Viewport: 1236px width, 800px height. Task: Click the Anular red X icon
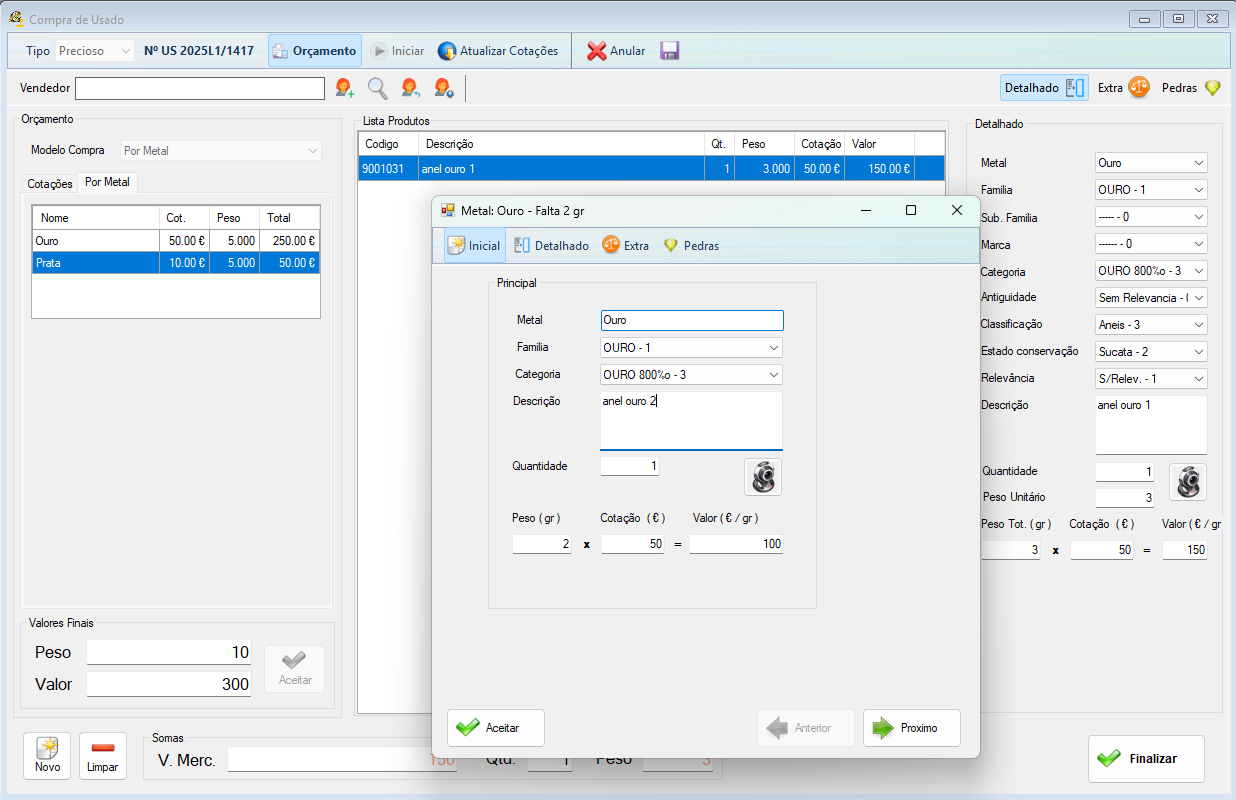(x=596, y=51)
